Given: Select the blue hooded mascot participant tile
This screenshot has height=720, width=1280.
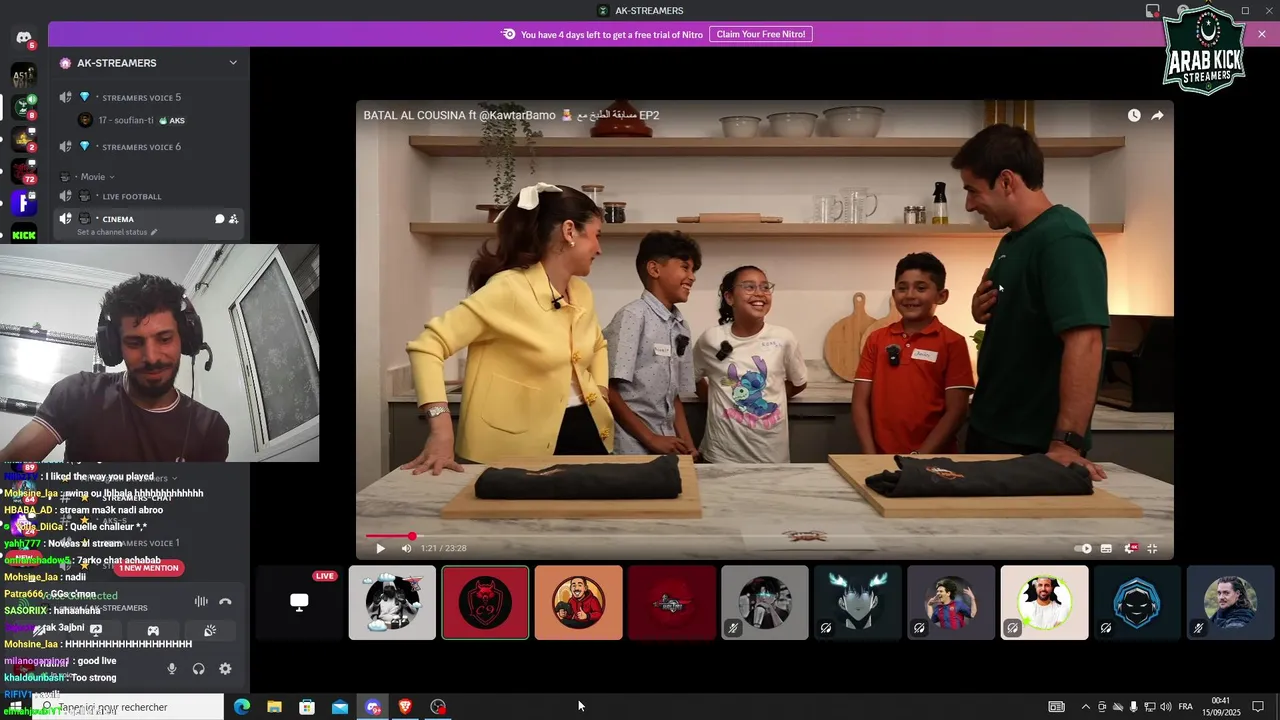Looking at the screenshot, I should pos(1137,603).
